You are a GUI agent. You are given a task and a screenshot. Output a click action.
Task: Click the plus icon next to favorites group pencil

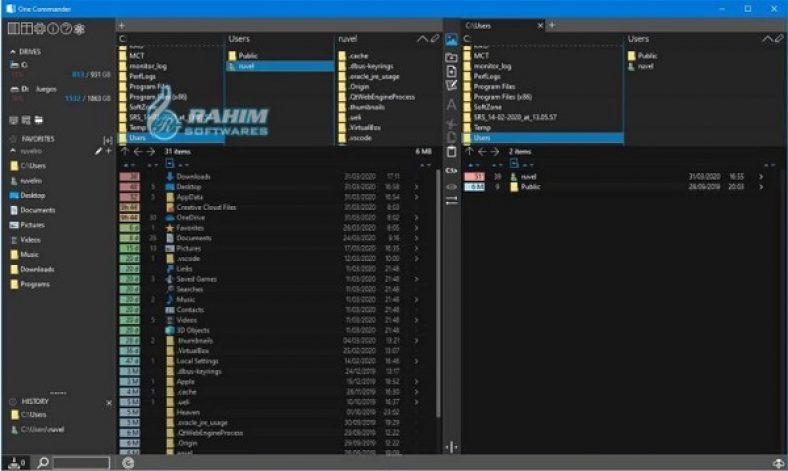[x=108, y=151]
